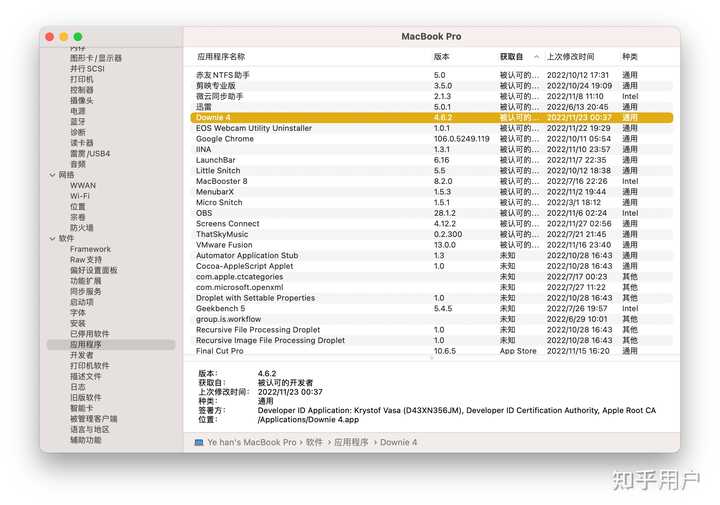Select the ThatSkyMusic row
The height and width of the screenshot is (505, 720).
click(x=432, y=234)
